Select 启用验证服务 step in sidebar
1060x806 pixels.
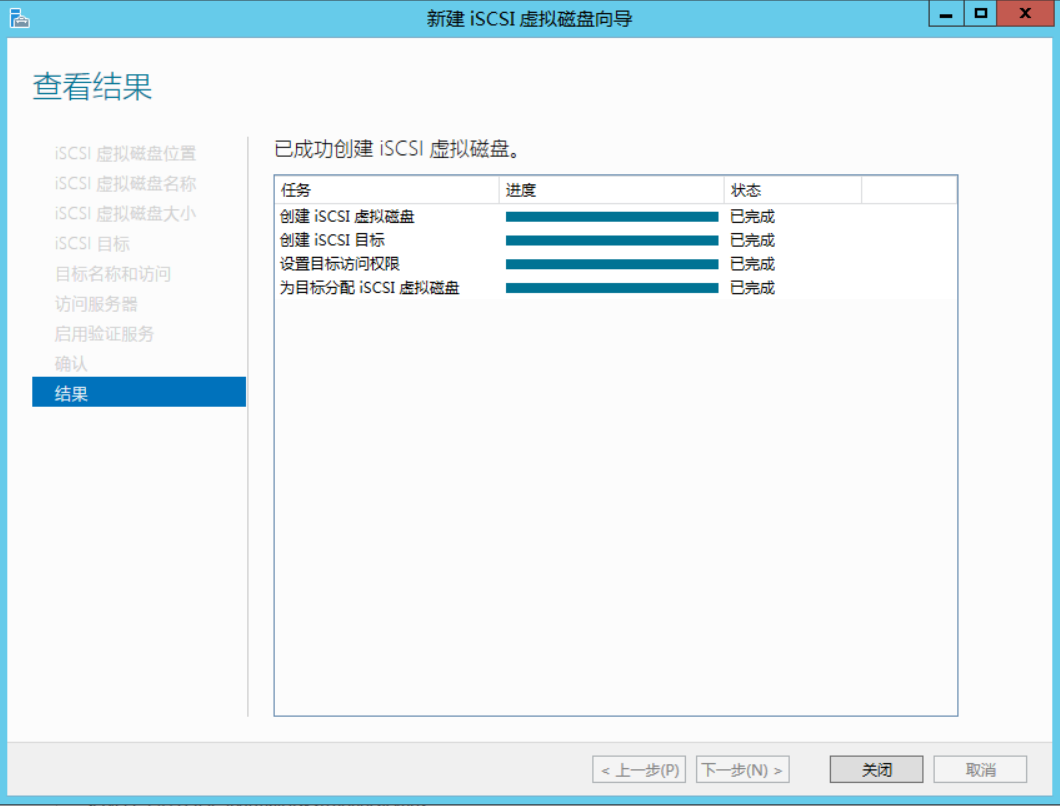coord(104,333)
